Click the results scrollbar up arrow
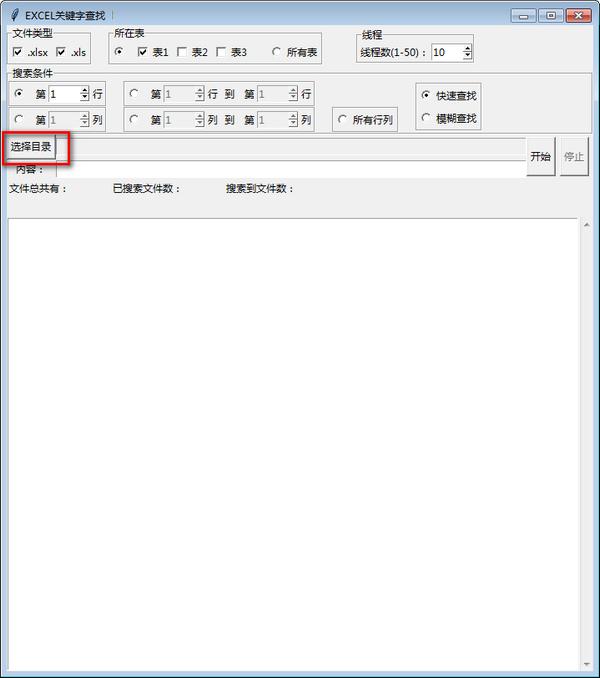Viewport: 600px width, 678px height. click(587, 224)
